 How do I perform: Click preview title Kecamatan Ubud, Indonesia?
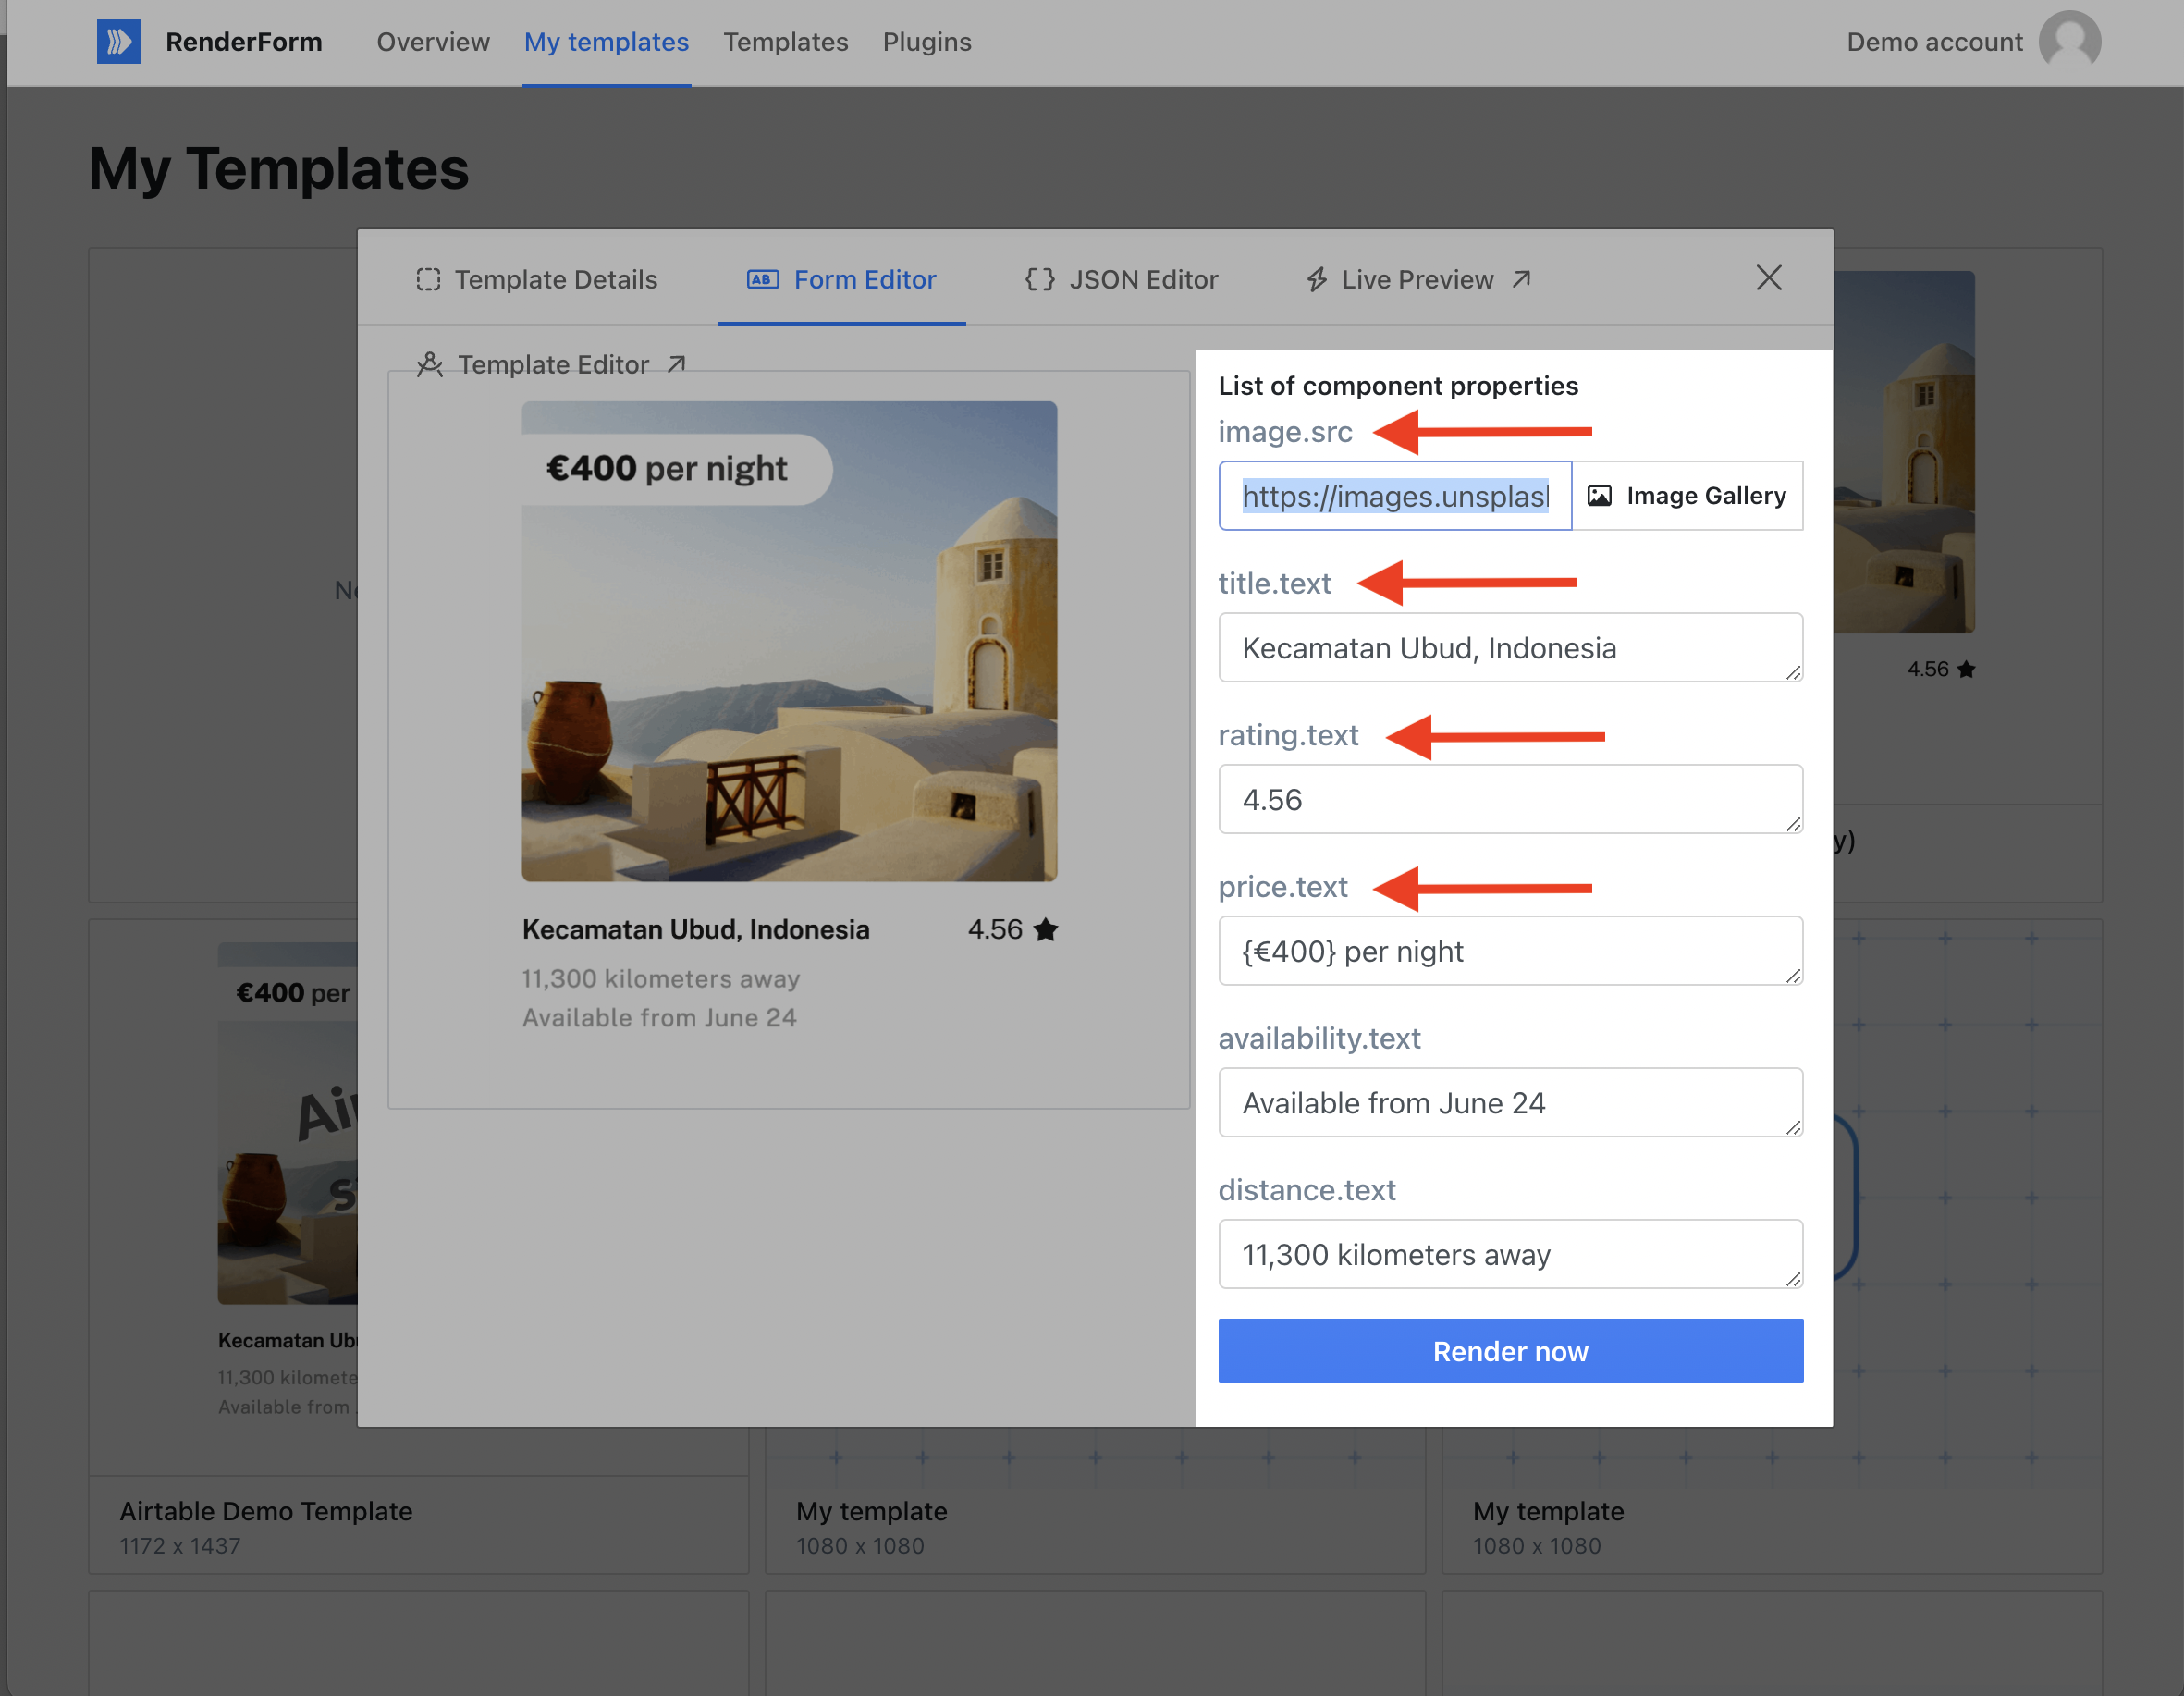point(696,930)
